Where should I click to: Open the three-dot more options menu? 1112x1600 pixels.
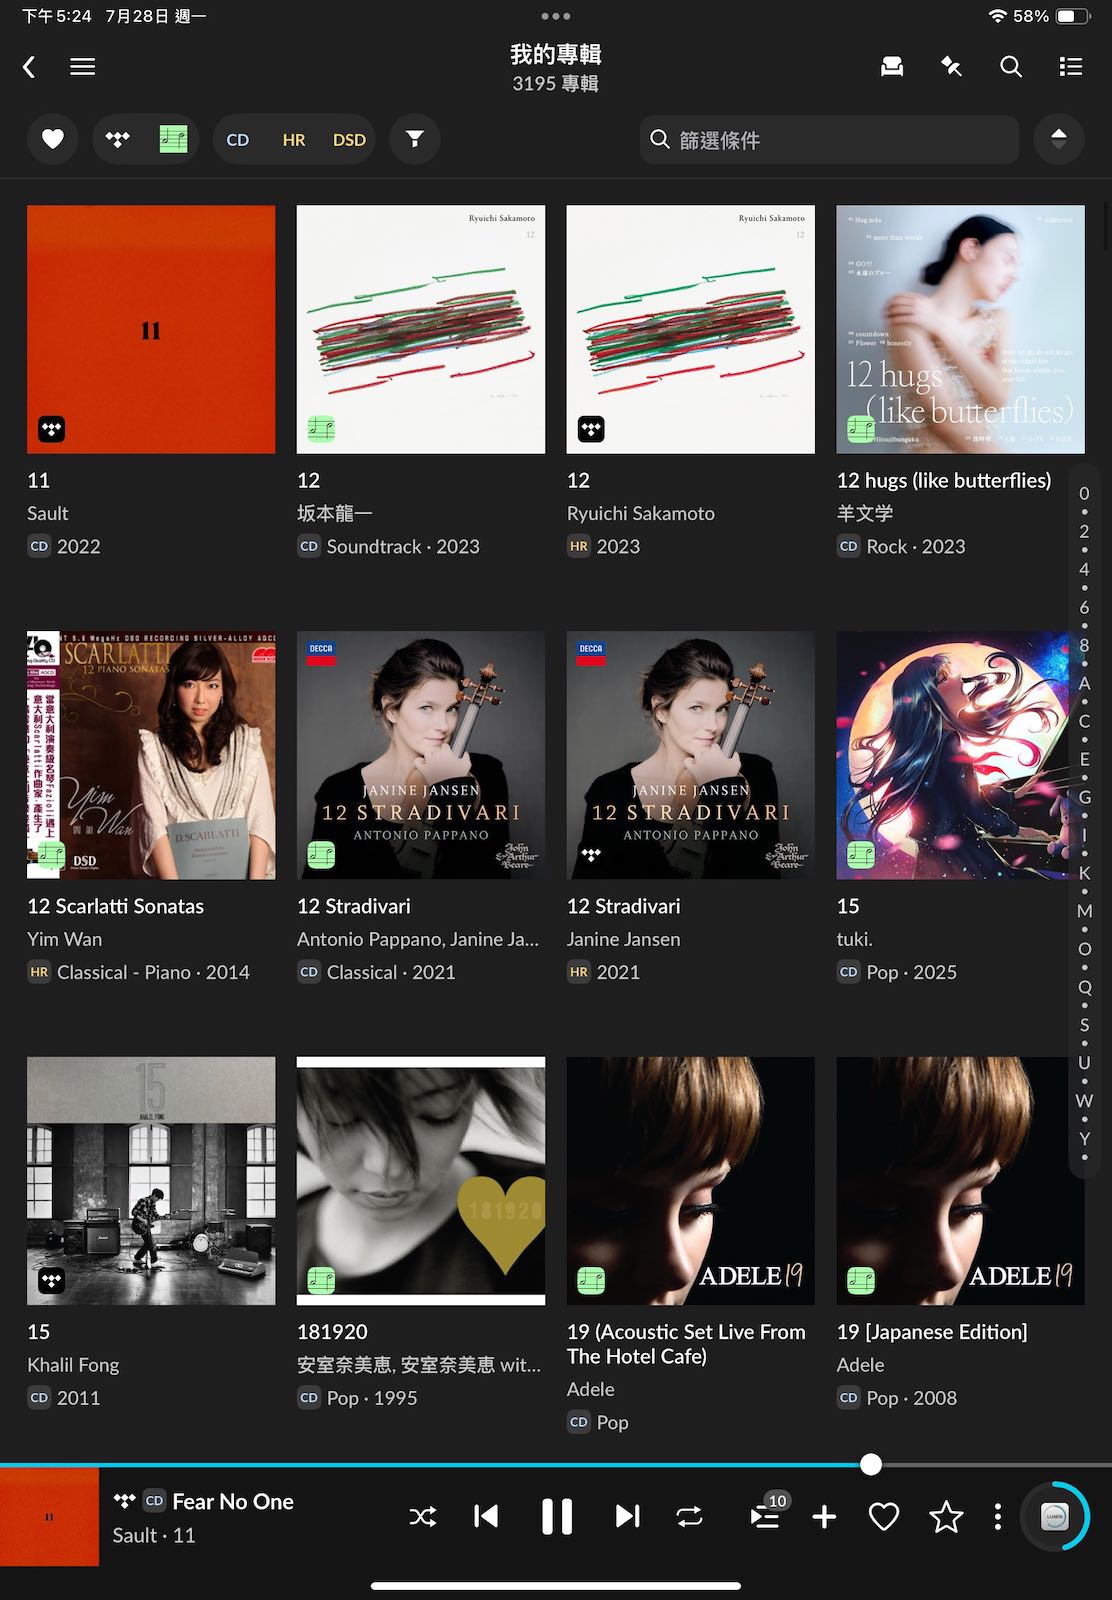(x=997, y=1517)
